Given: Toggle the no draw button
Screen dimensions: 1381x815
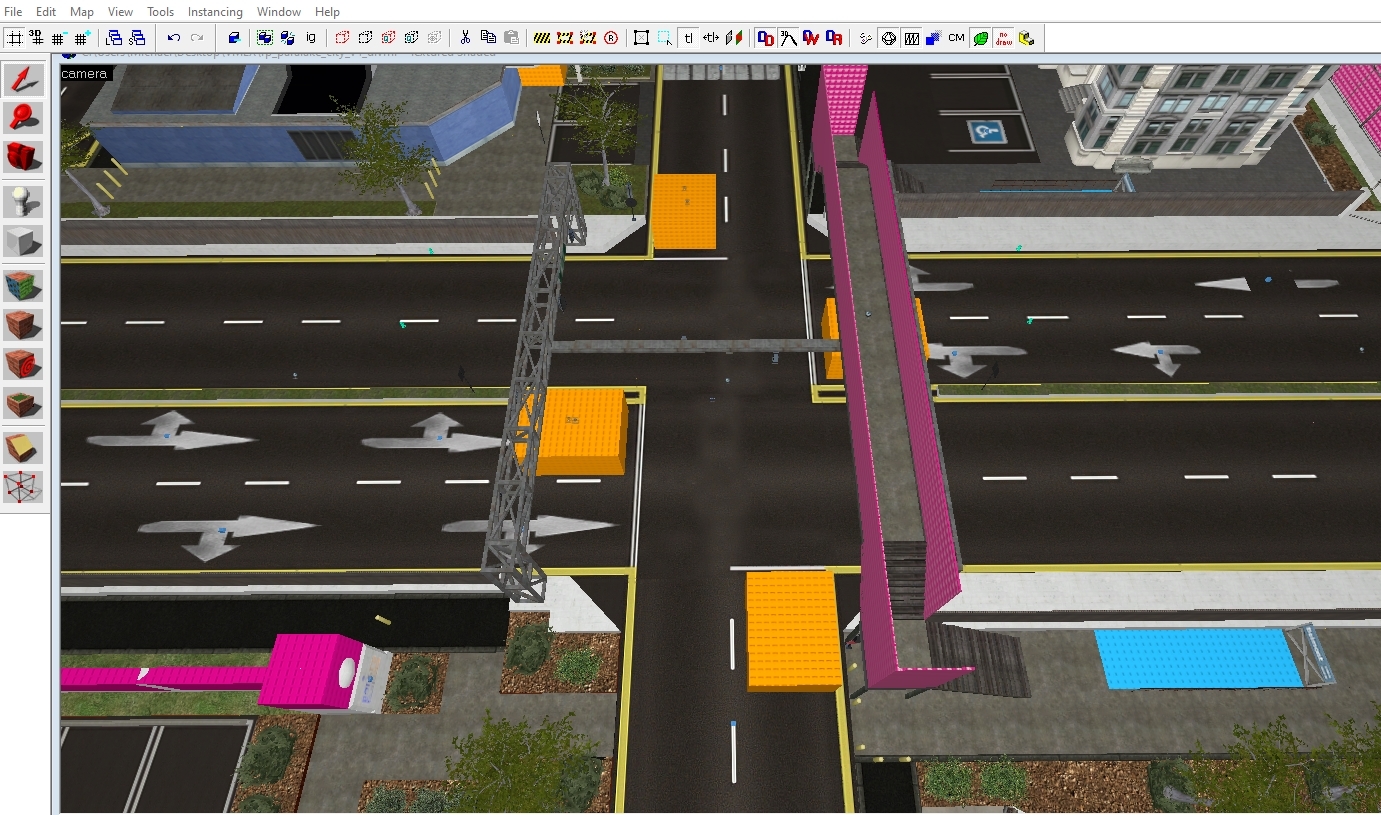Looking at the screenshot, I should [1003, 38].
